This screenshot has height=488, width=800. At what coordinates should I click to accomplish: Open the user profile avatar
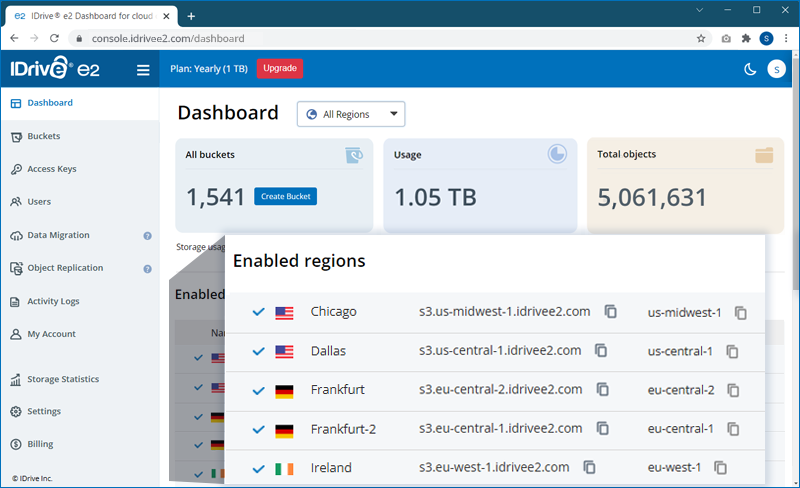point(776,69)
